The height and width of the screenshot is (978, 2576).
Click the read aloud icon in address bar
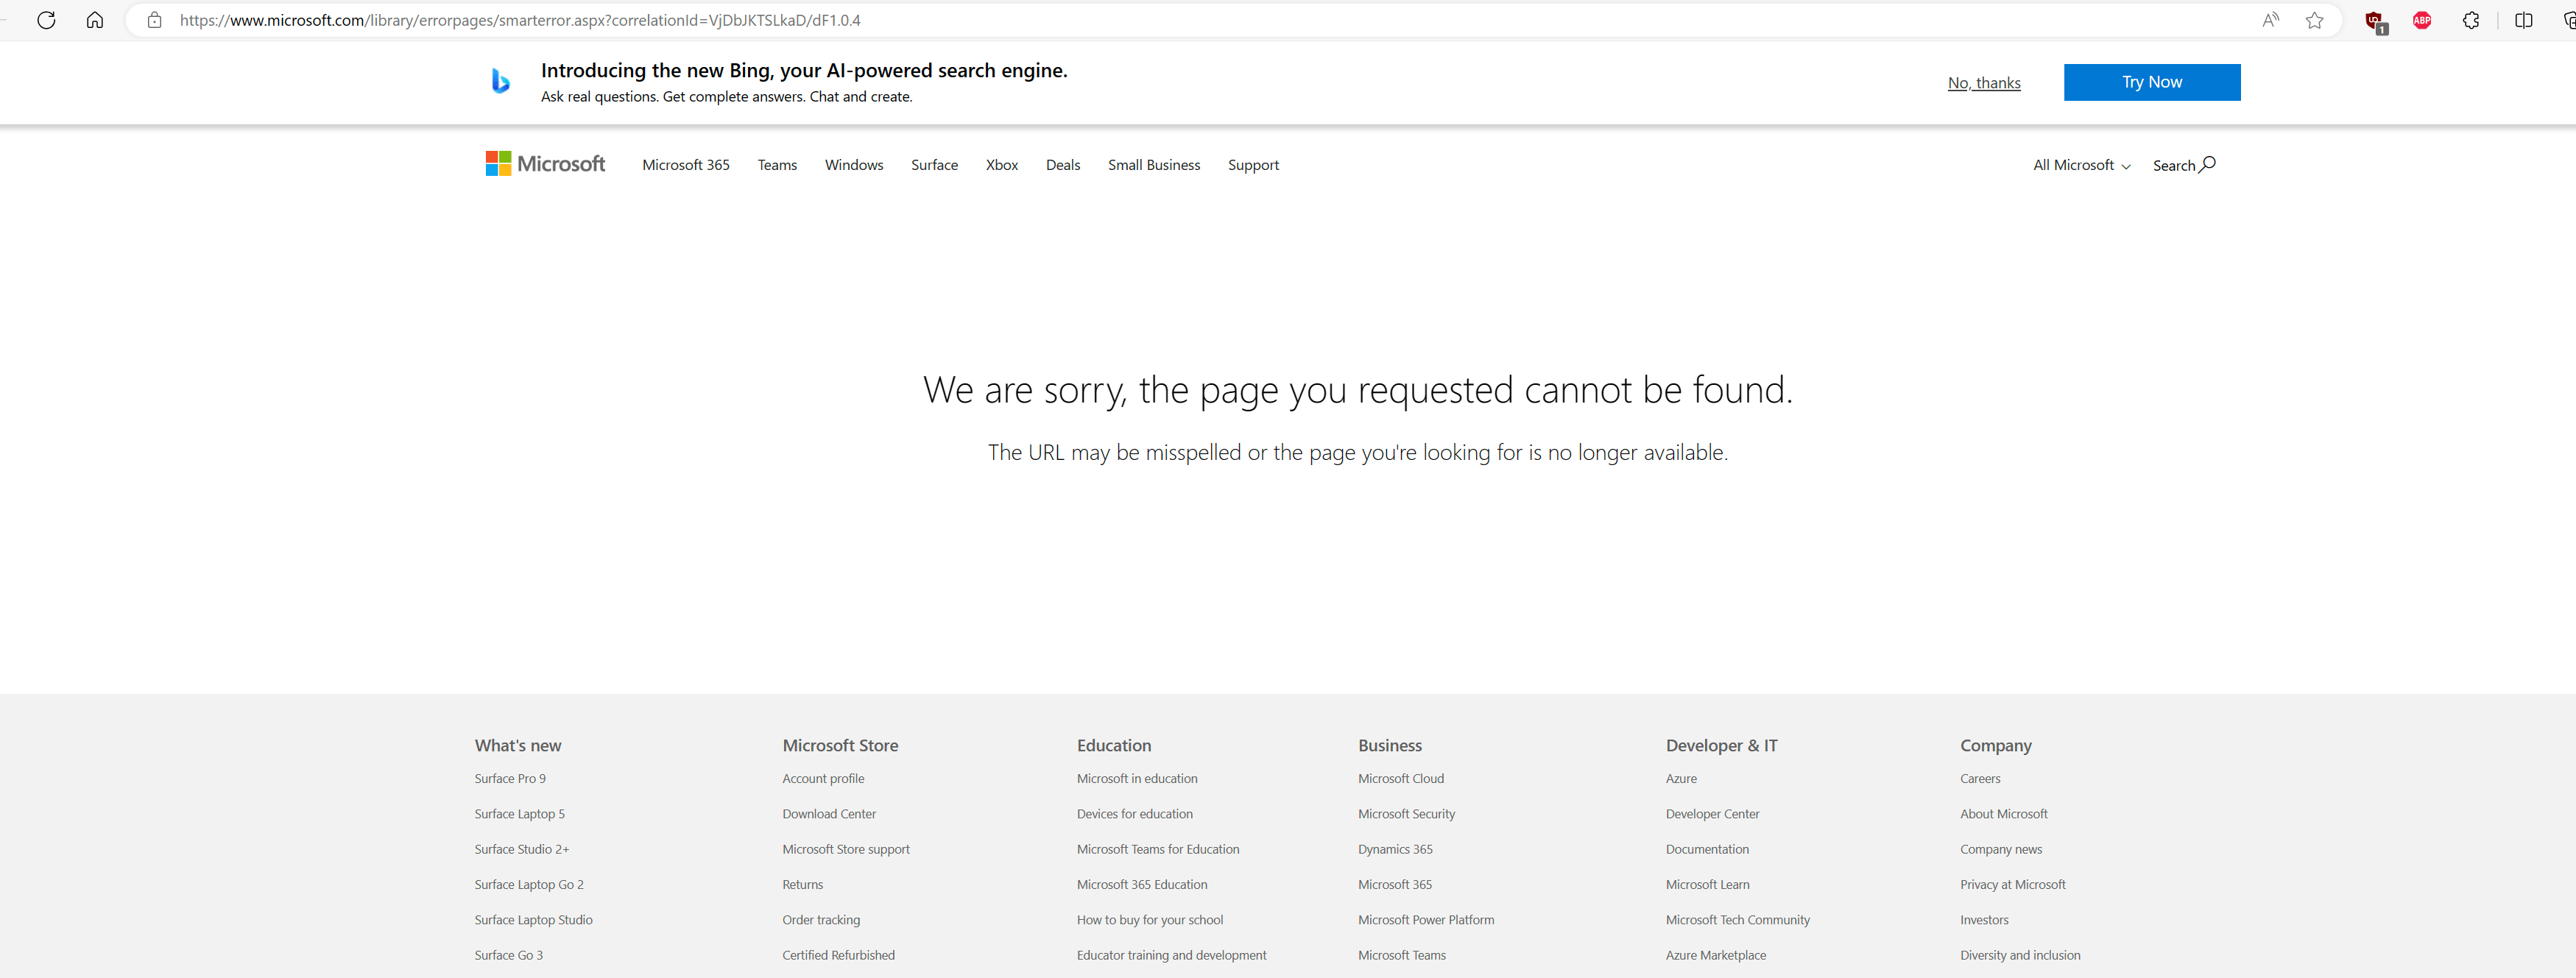pos(2270,20)
